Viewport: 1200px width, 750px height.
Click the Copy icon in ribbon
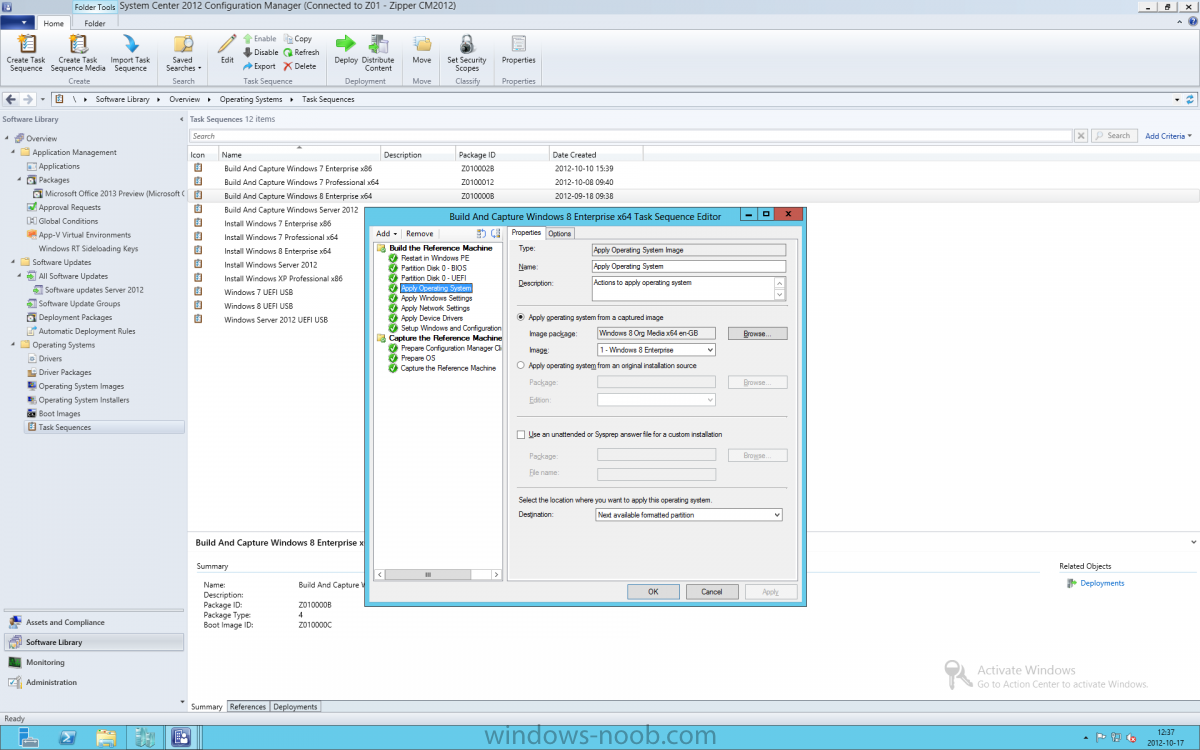[288, 38]
